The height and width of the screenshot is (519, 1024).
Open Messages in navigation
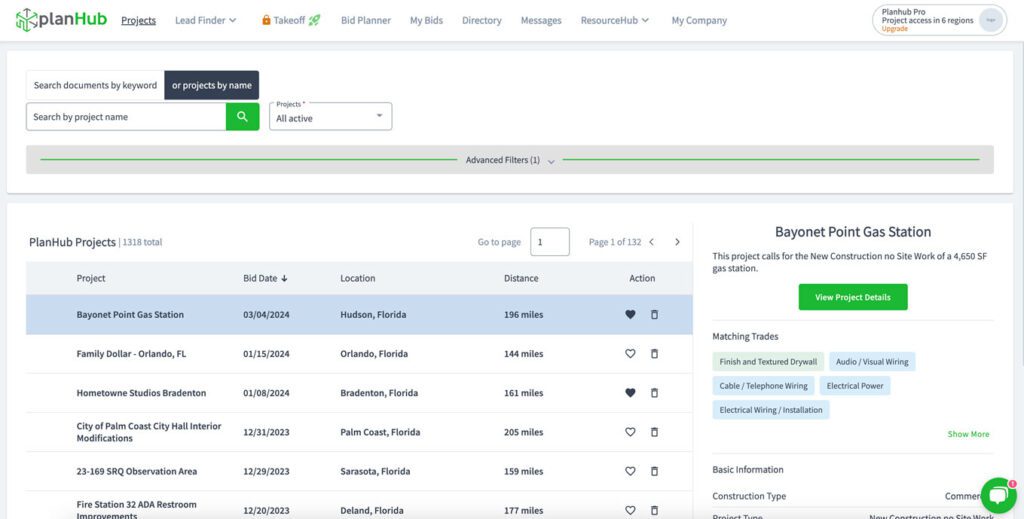(x=541, y=20)
